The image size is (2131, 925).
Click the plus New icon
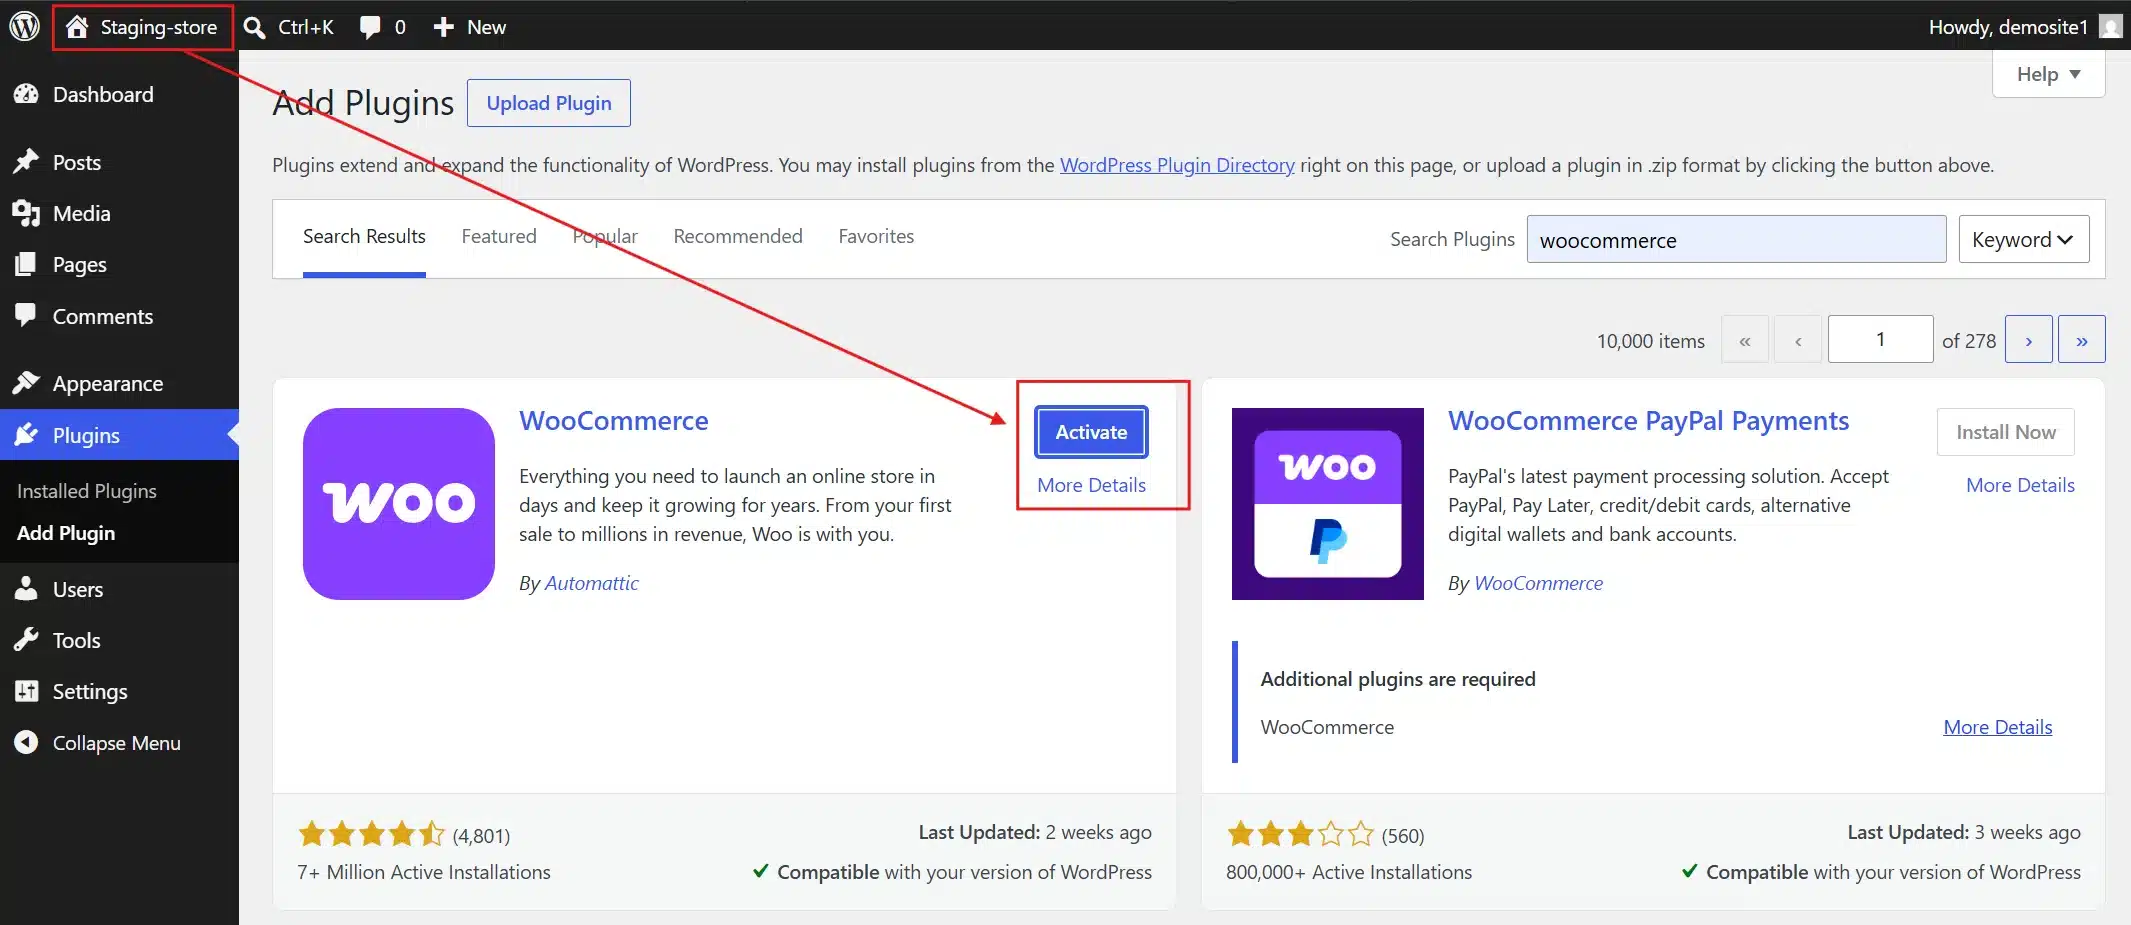tap(443, 27)
